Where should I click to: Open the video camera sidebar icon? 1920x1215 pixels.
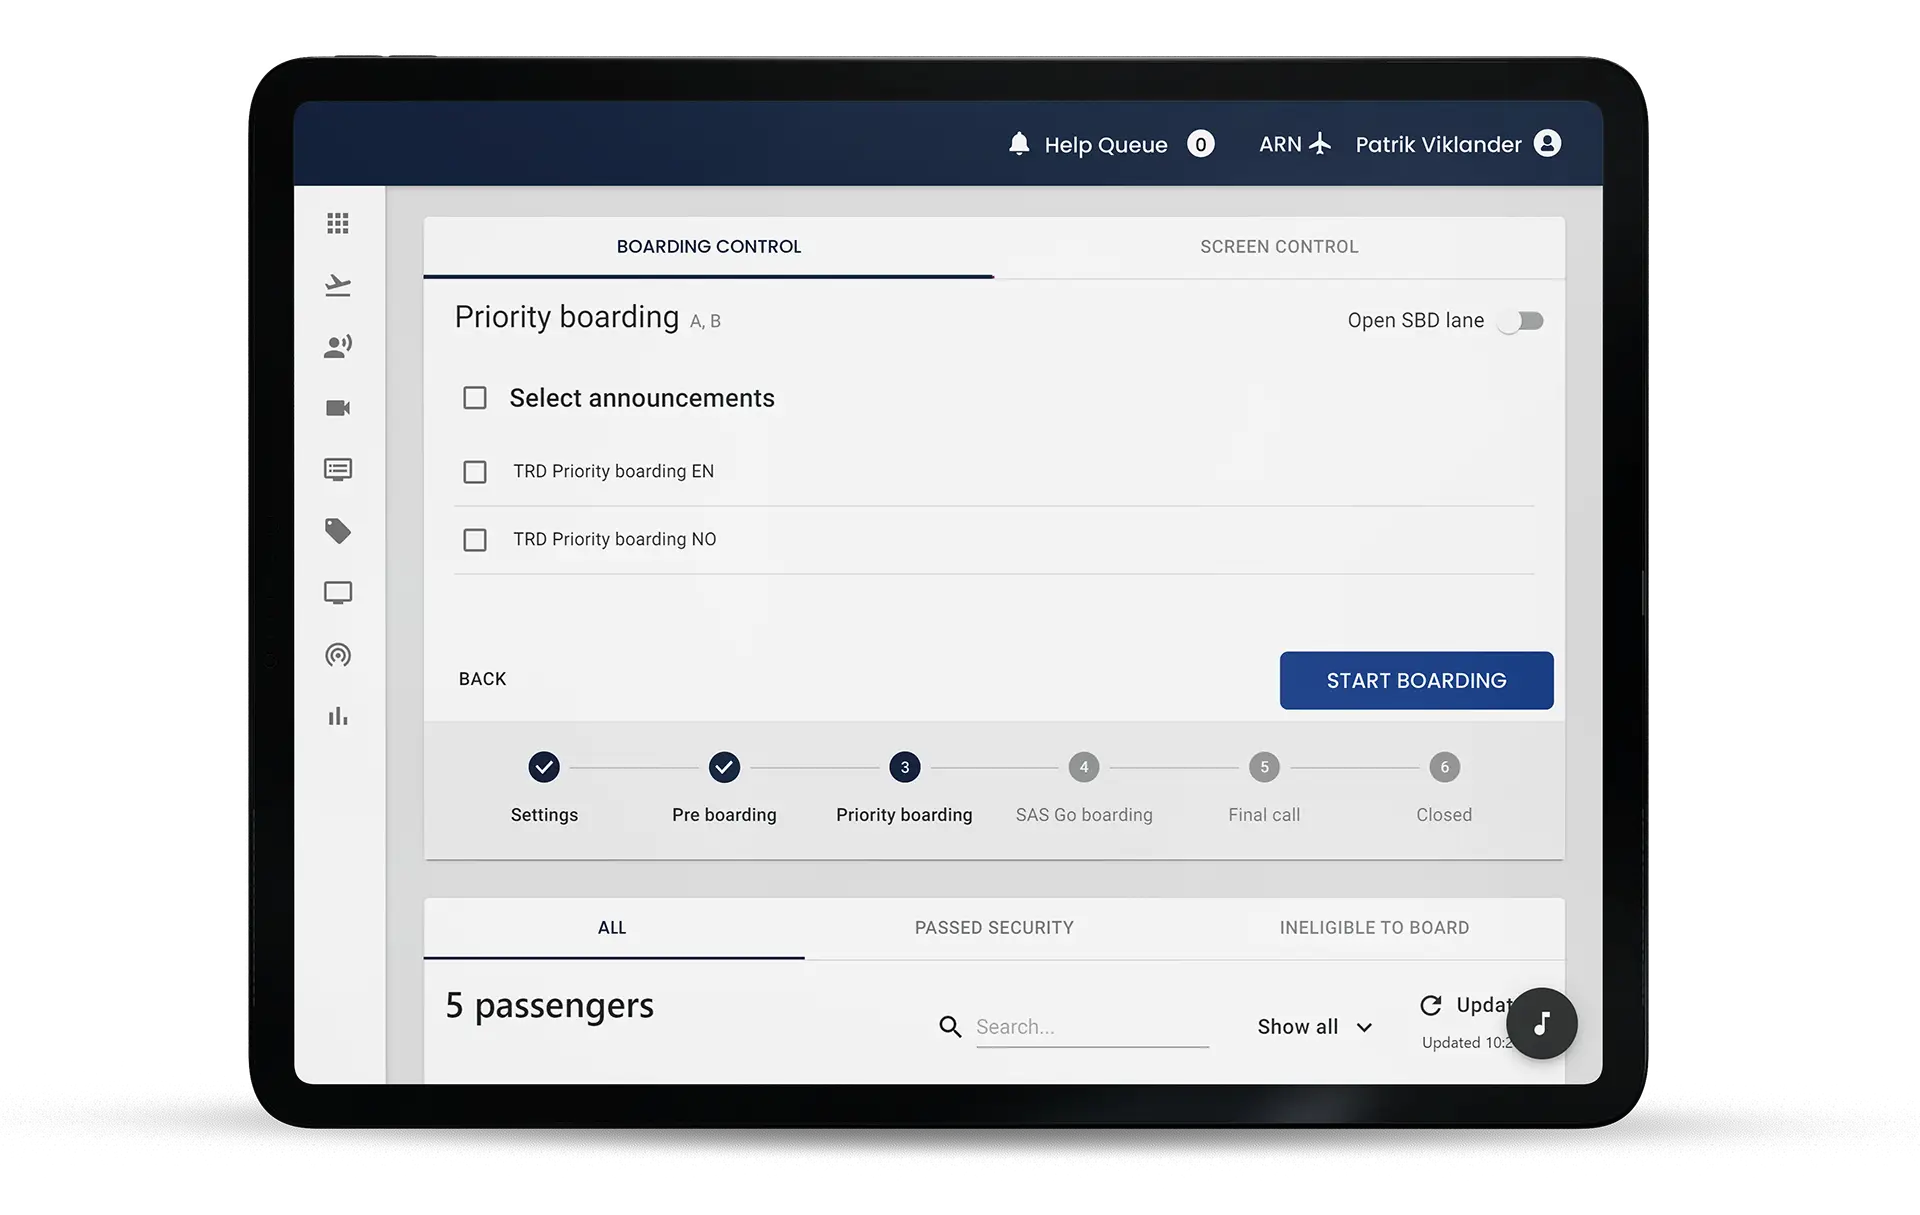pyautogui.click(x=338, y=408)
